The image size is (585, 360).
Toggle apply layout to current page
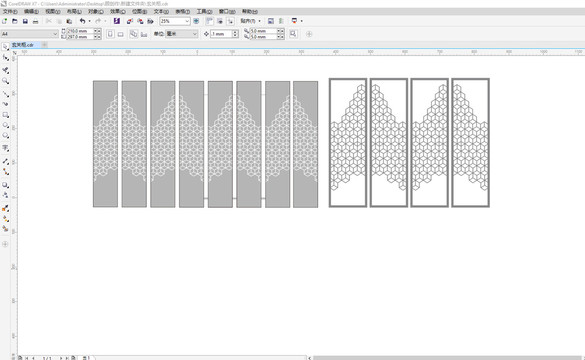point(144,34)
